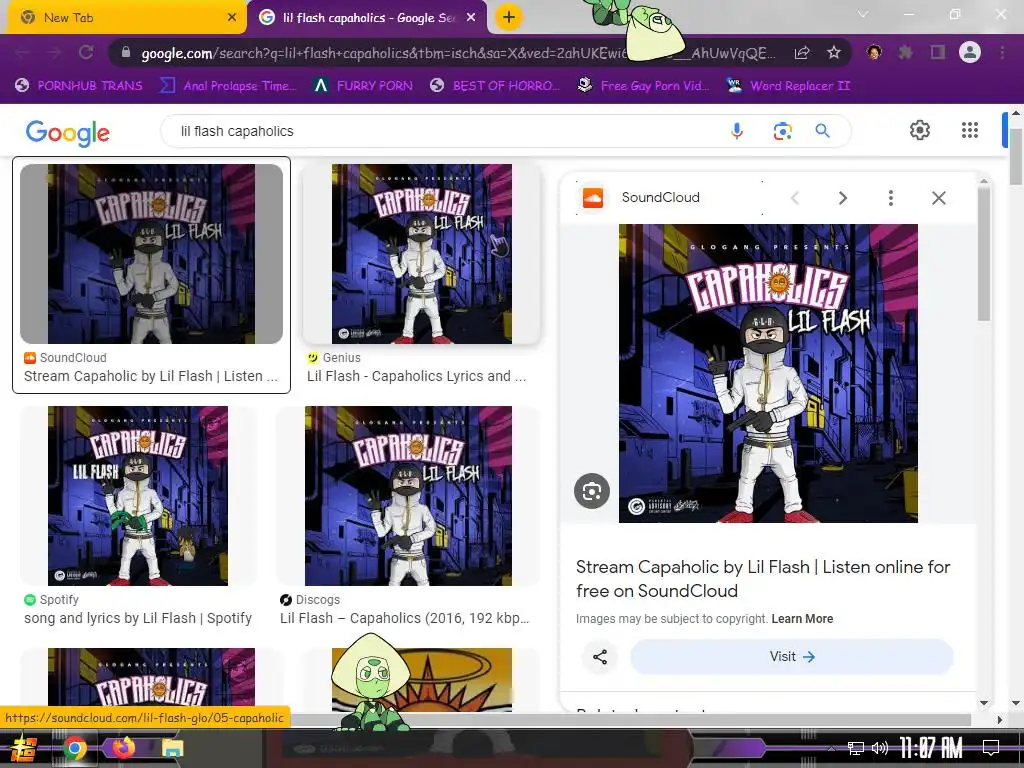
Task: Click 'song and lyrics by Lil Flash | Spotify' caption
Action: [138, 618]
